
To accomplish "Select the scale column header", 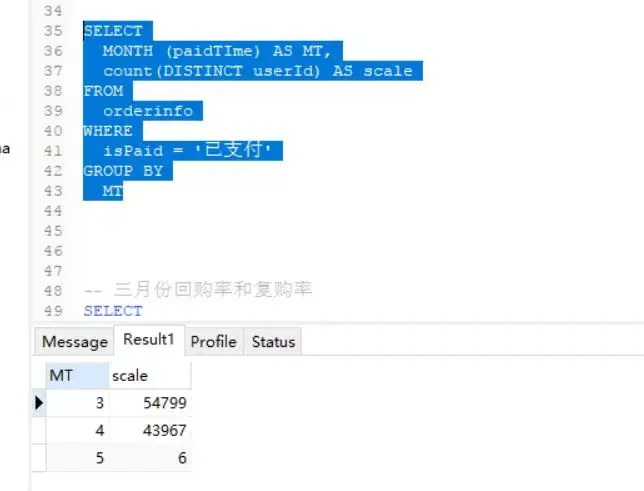I will coord(150,376).
